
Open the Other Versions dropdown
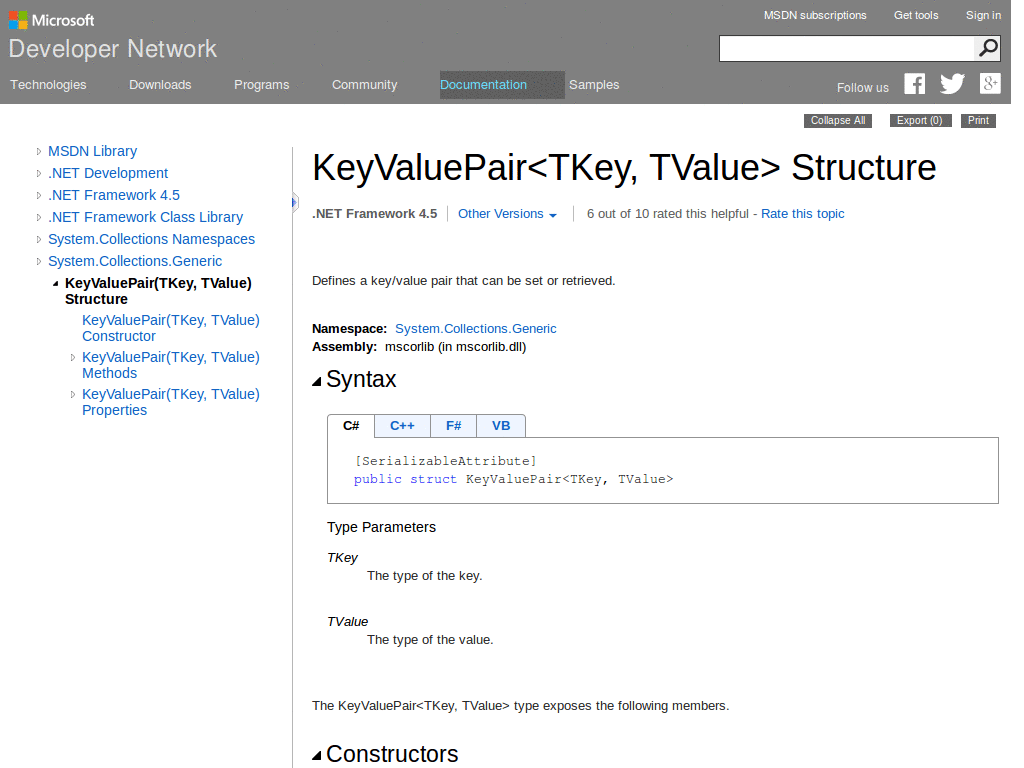[507, 214]
